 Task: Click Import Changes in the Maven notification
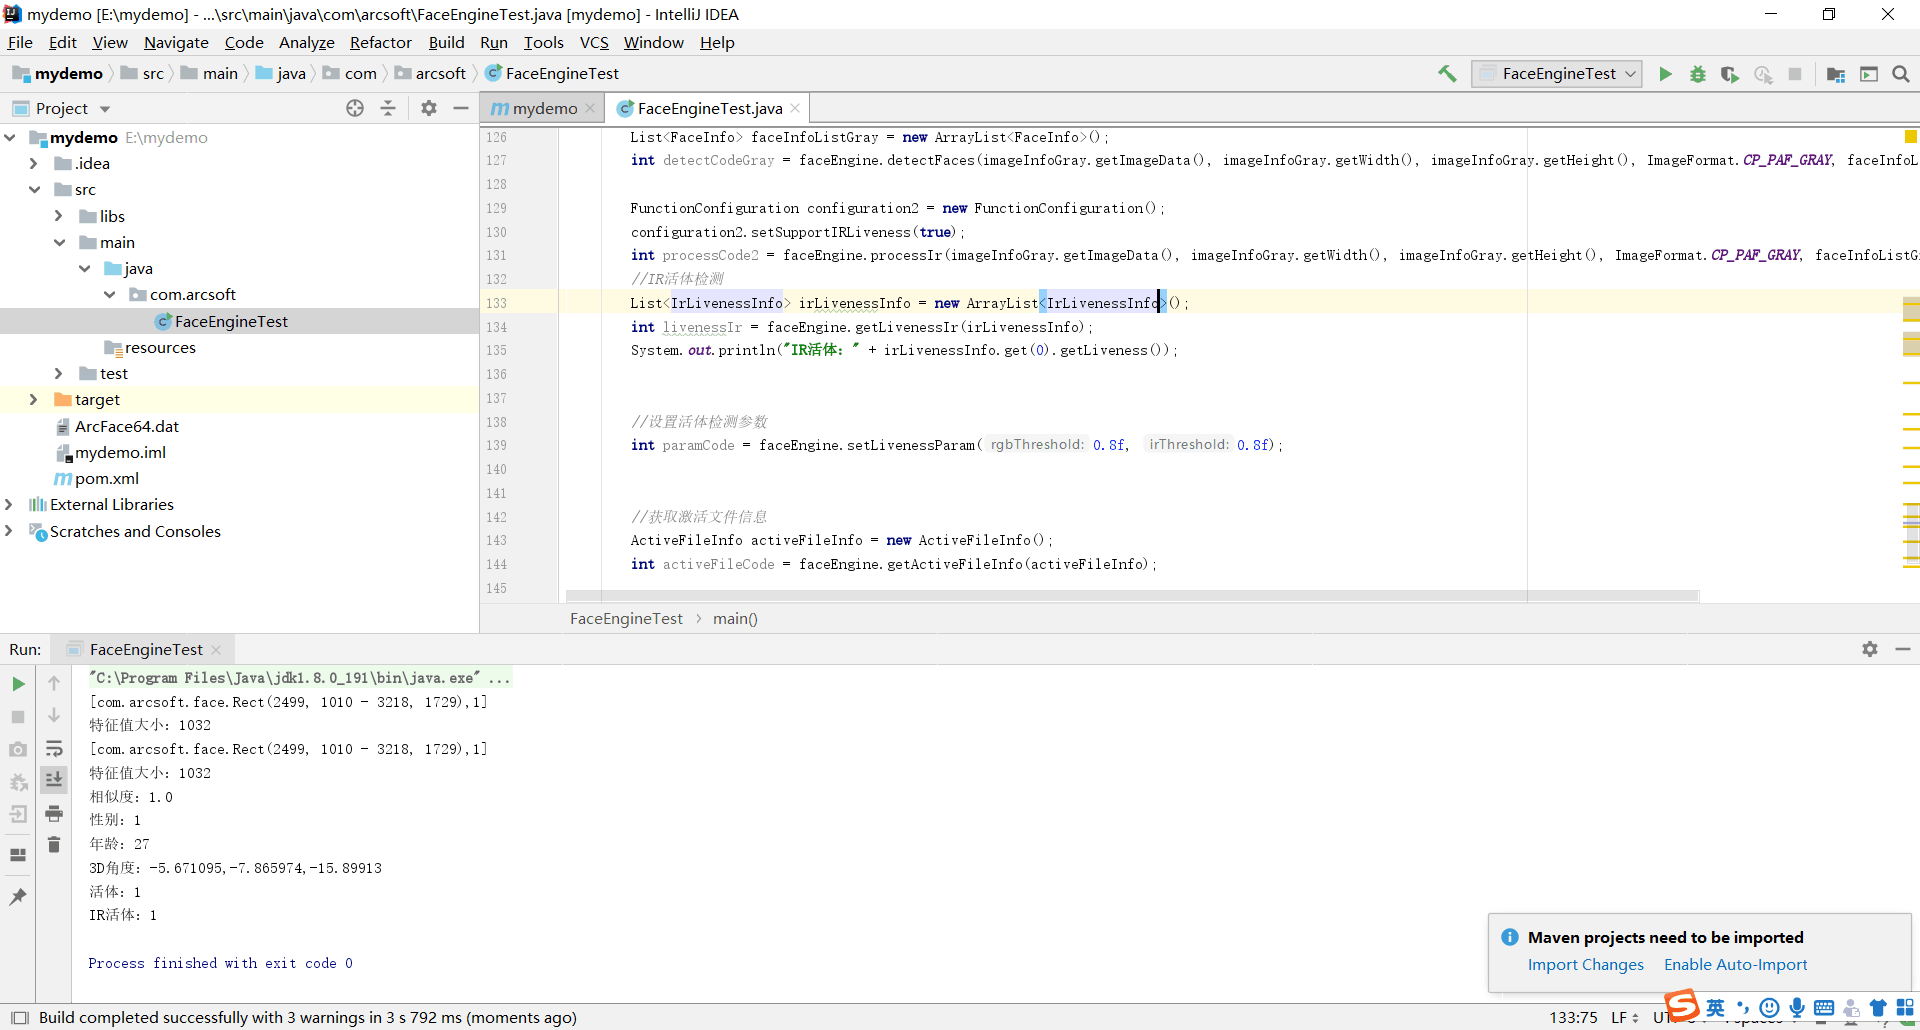[1585, 964]
